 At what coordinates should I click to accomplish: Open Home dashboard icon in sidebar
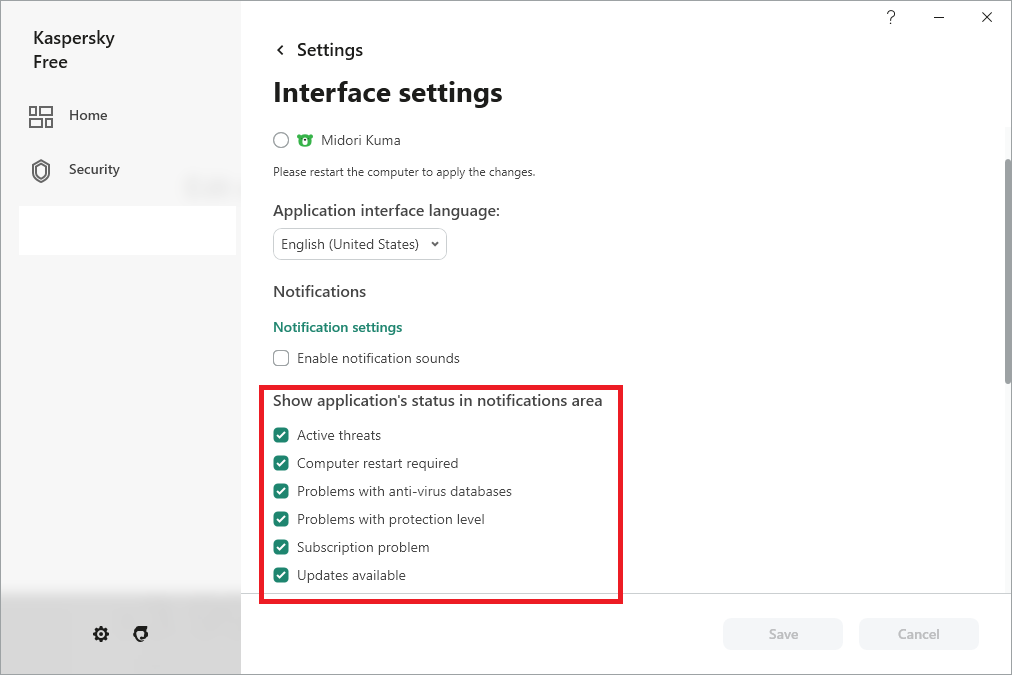[41, 117]
